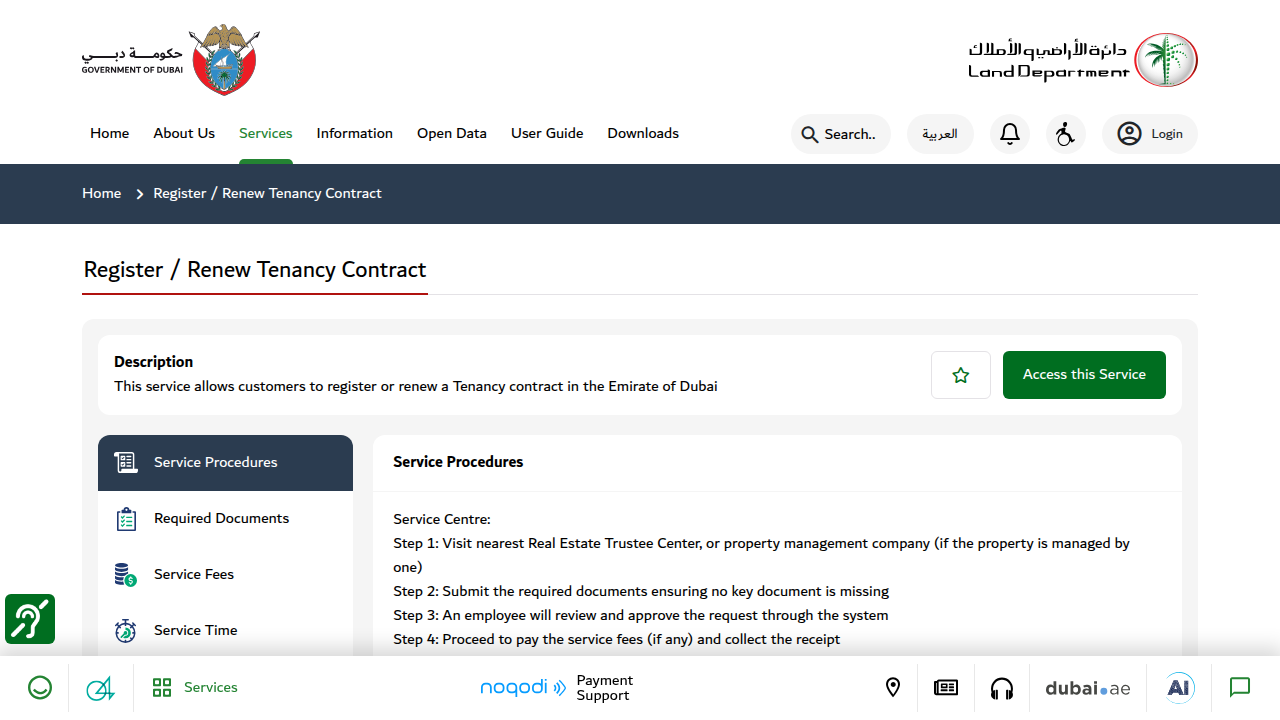Click the smiley happiness meter icon
This screenshot has height=720, width=1280.
40,688
